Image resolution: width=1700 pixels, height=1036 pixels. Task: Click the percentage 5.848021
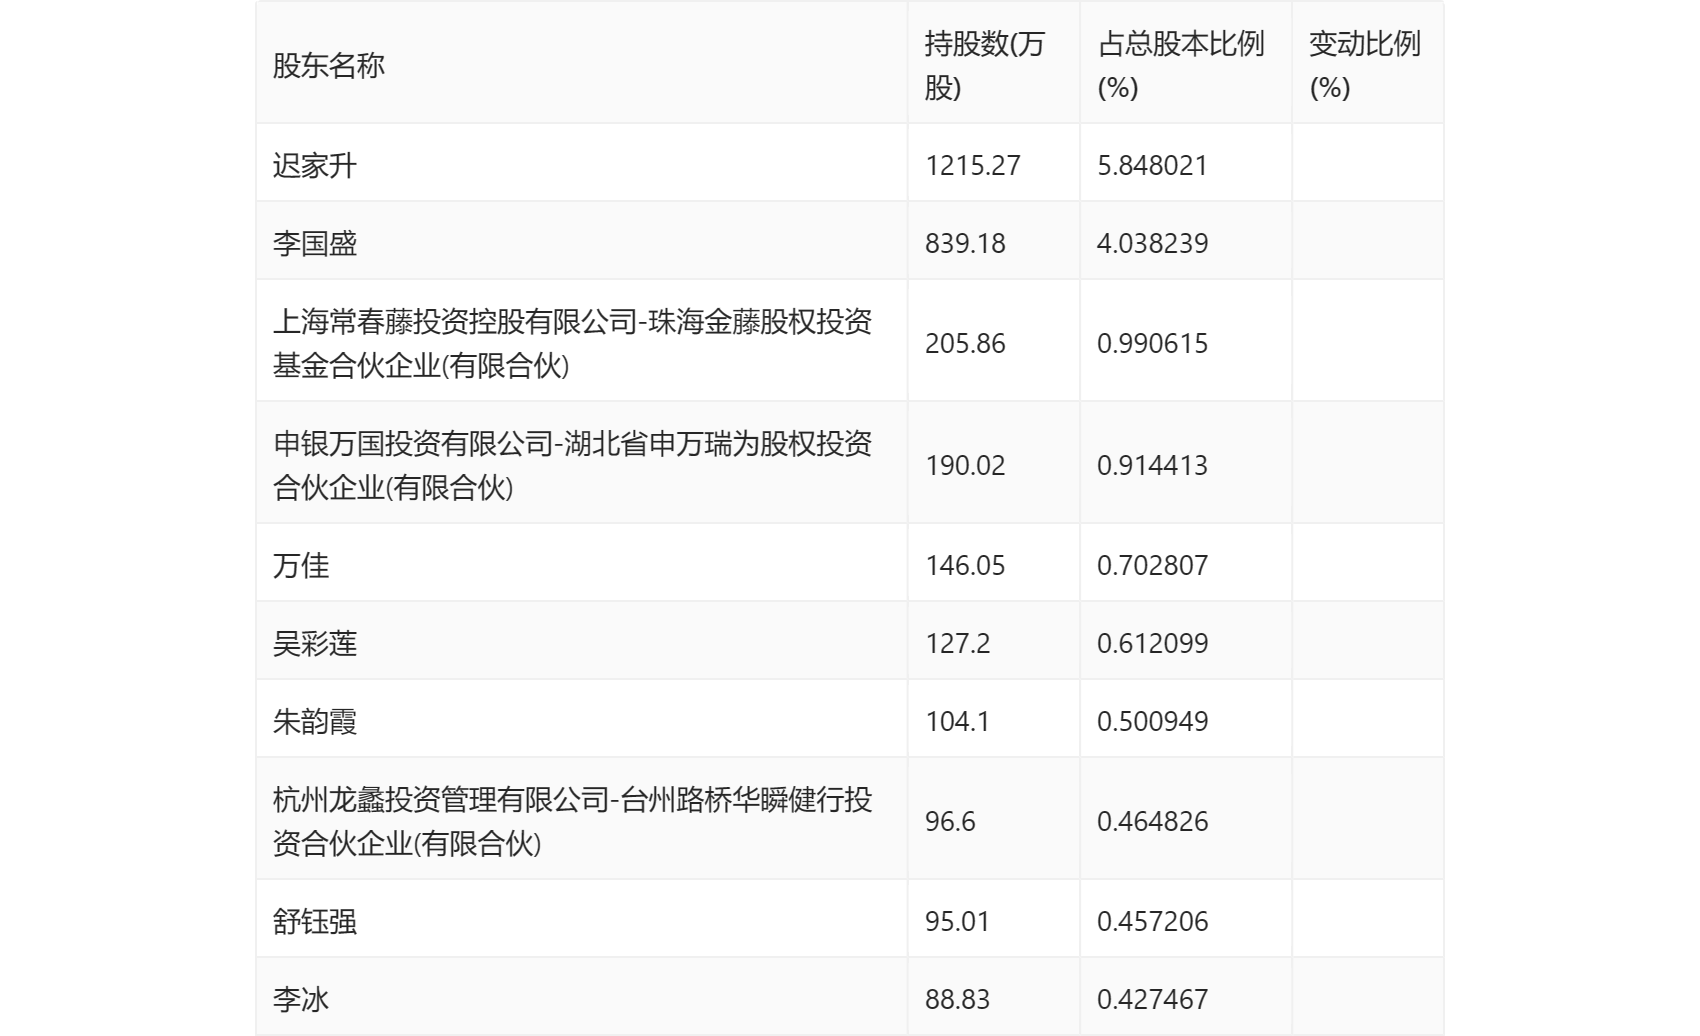click(x=1153, y=165)
